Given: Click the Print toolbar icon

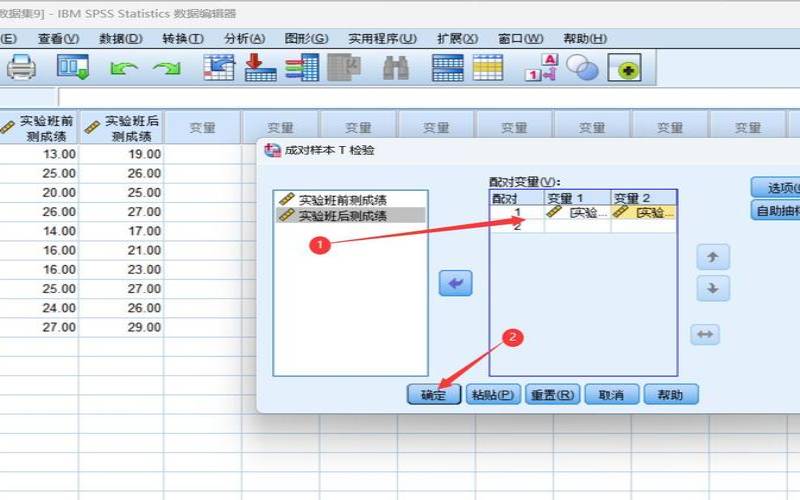Looking at the screenshot, I should (22, 67).
